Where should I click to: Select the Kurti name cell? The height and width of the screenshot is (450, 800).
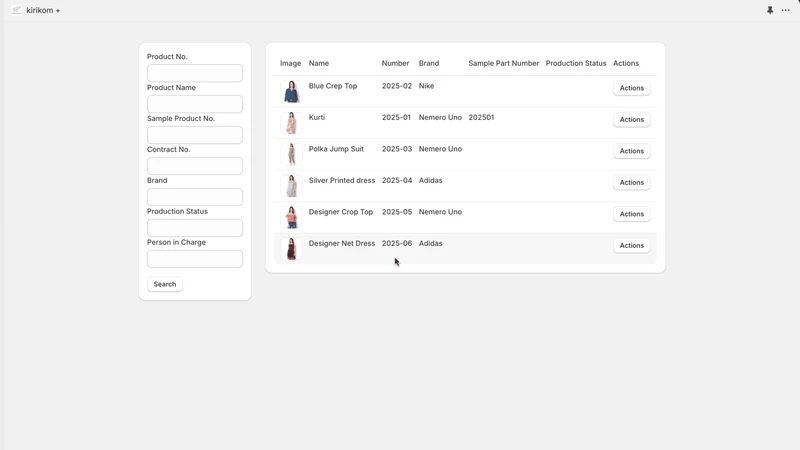click(317, 117)
